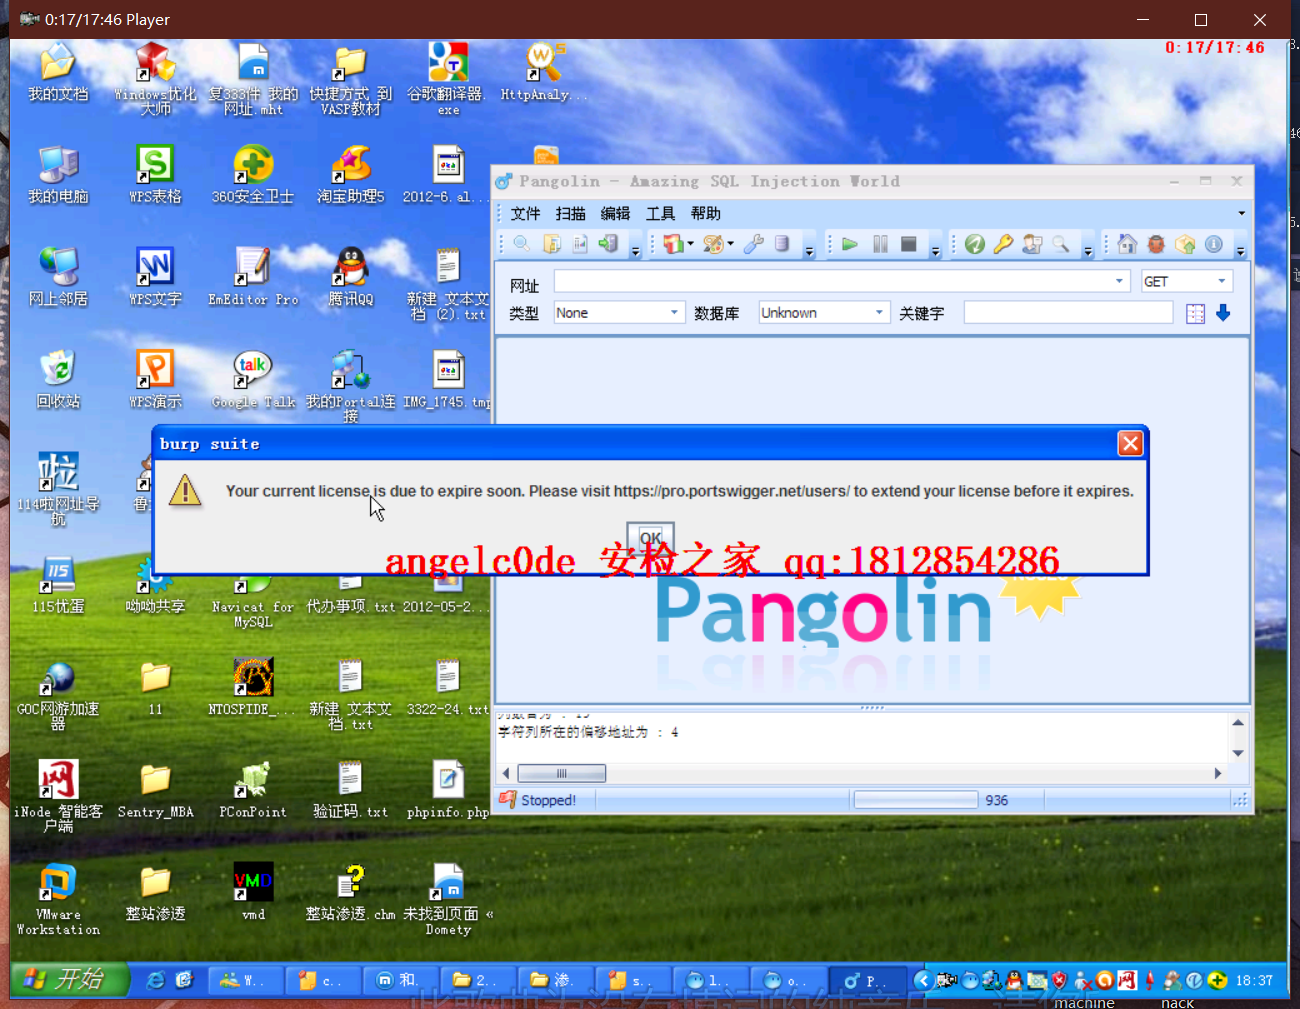1300x1009 pixels.
Task: Click the database cylinder icon in Pangolin
Action: [782, 244]
